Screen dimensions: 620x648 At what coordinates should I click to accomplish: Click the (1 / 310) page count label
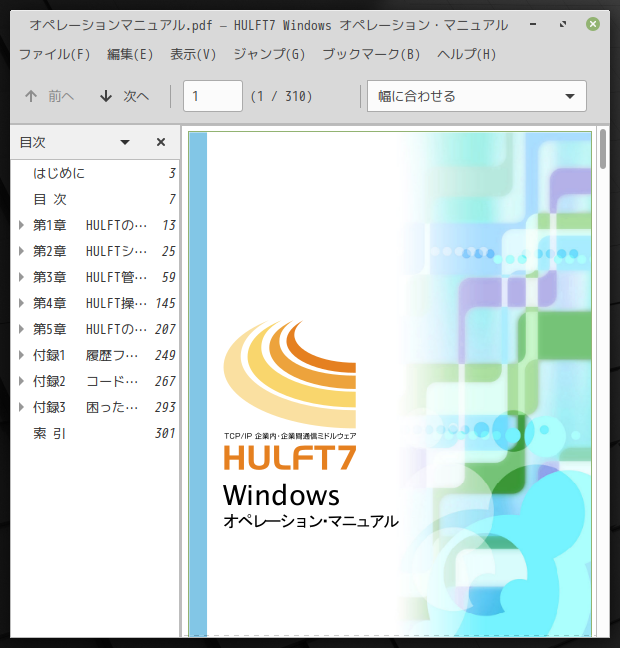pyautogui.click(x=281, y=96)
